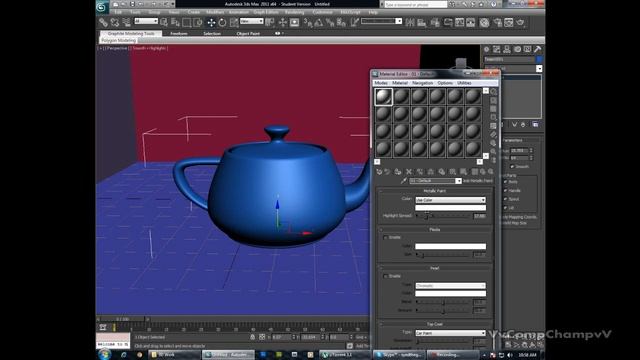The height and width of the screenshot is (360, 640).
Task: Click the Mirror tool icon
Action: pyautogui.click(x=410, y=22)
